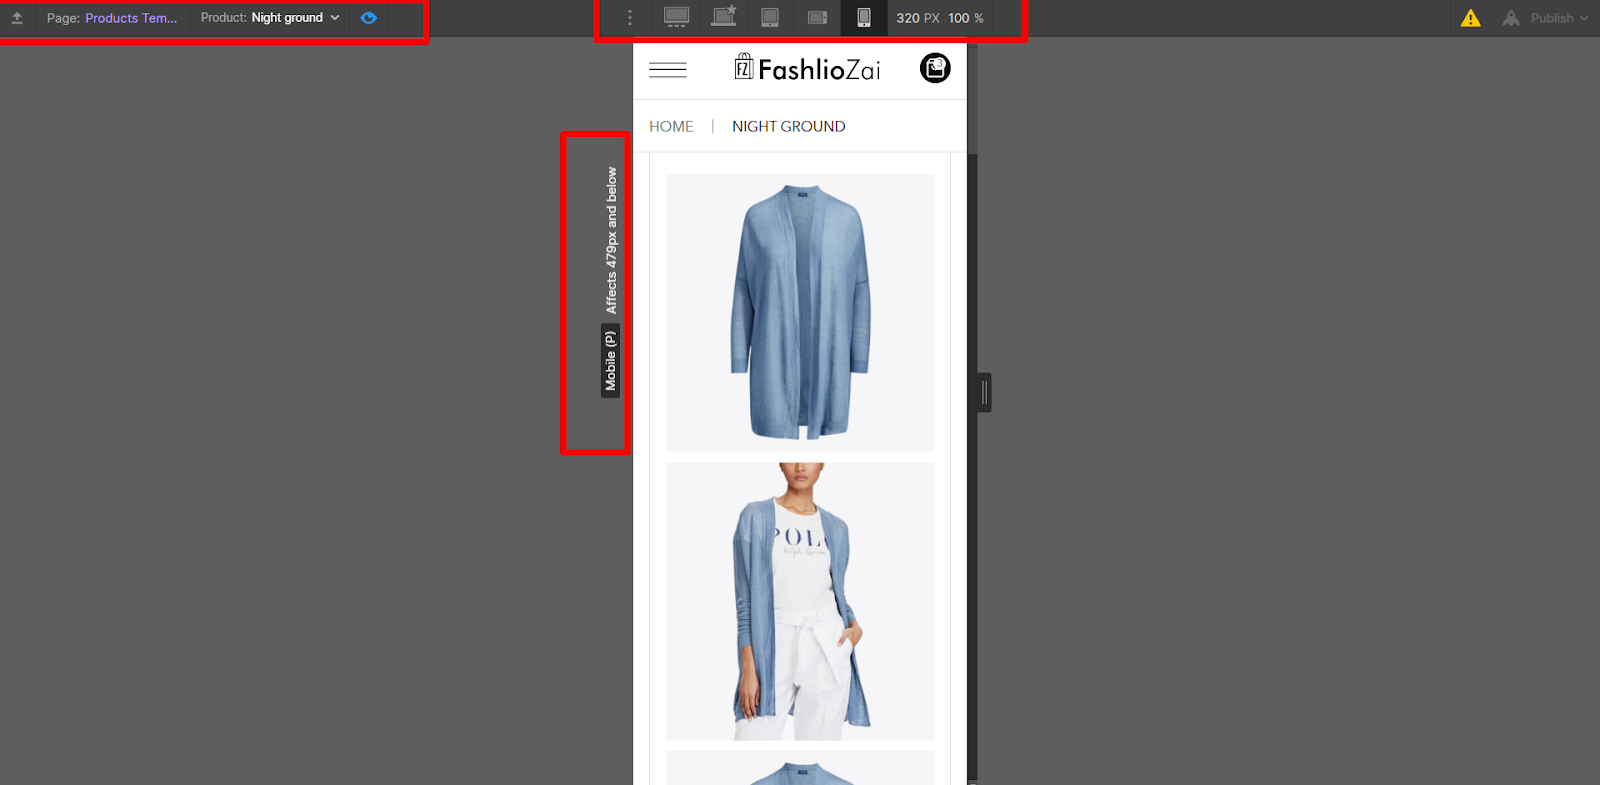Select the blue cardigan product image
This screenshot has height=785, width=1600.
(800, 312)
